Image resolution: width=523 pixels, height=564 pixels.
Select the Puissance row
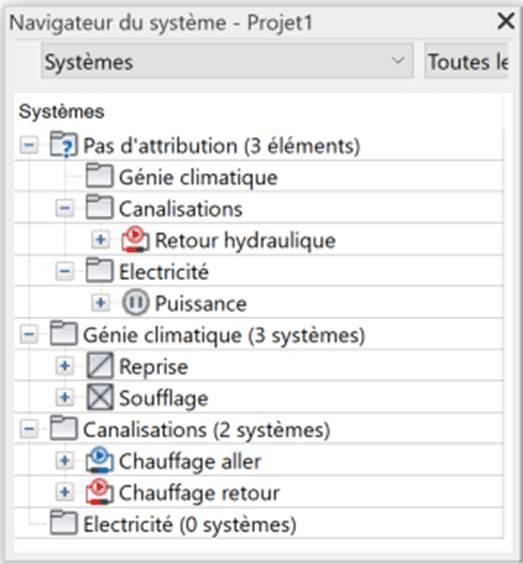pos(259,303)
